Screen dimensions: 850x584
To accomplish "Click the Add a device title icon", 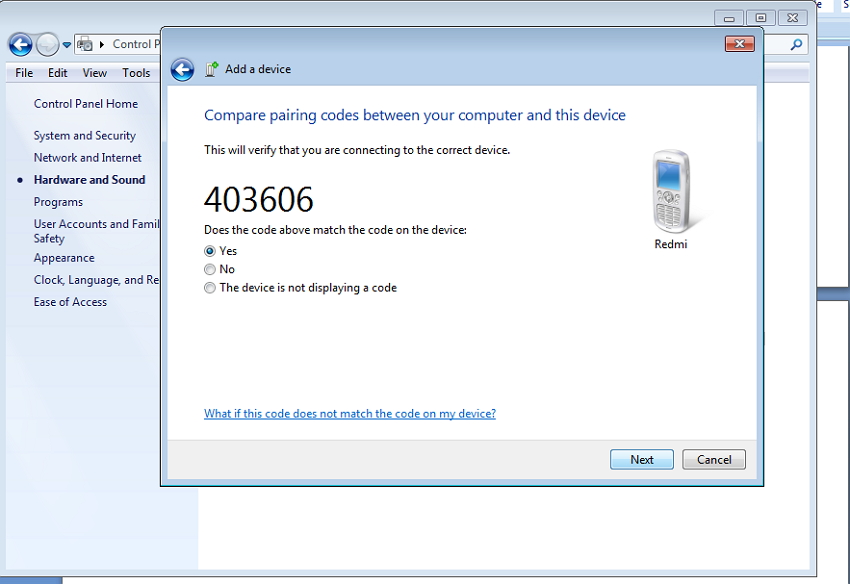I will pyautogui.click(x=211, y=69).
